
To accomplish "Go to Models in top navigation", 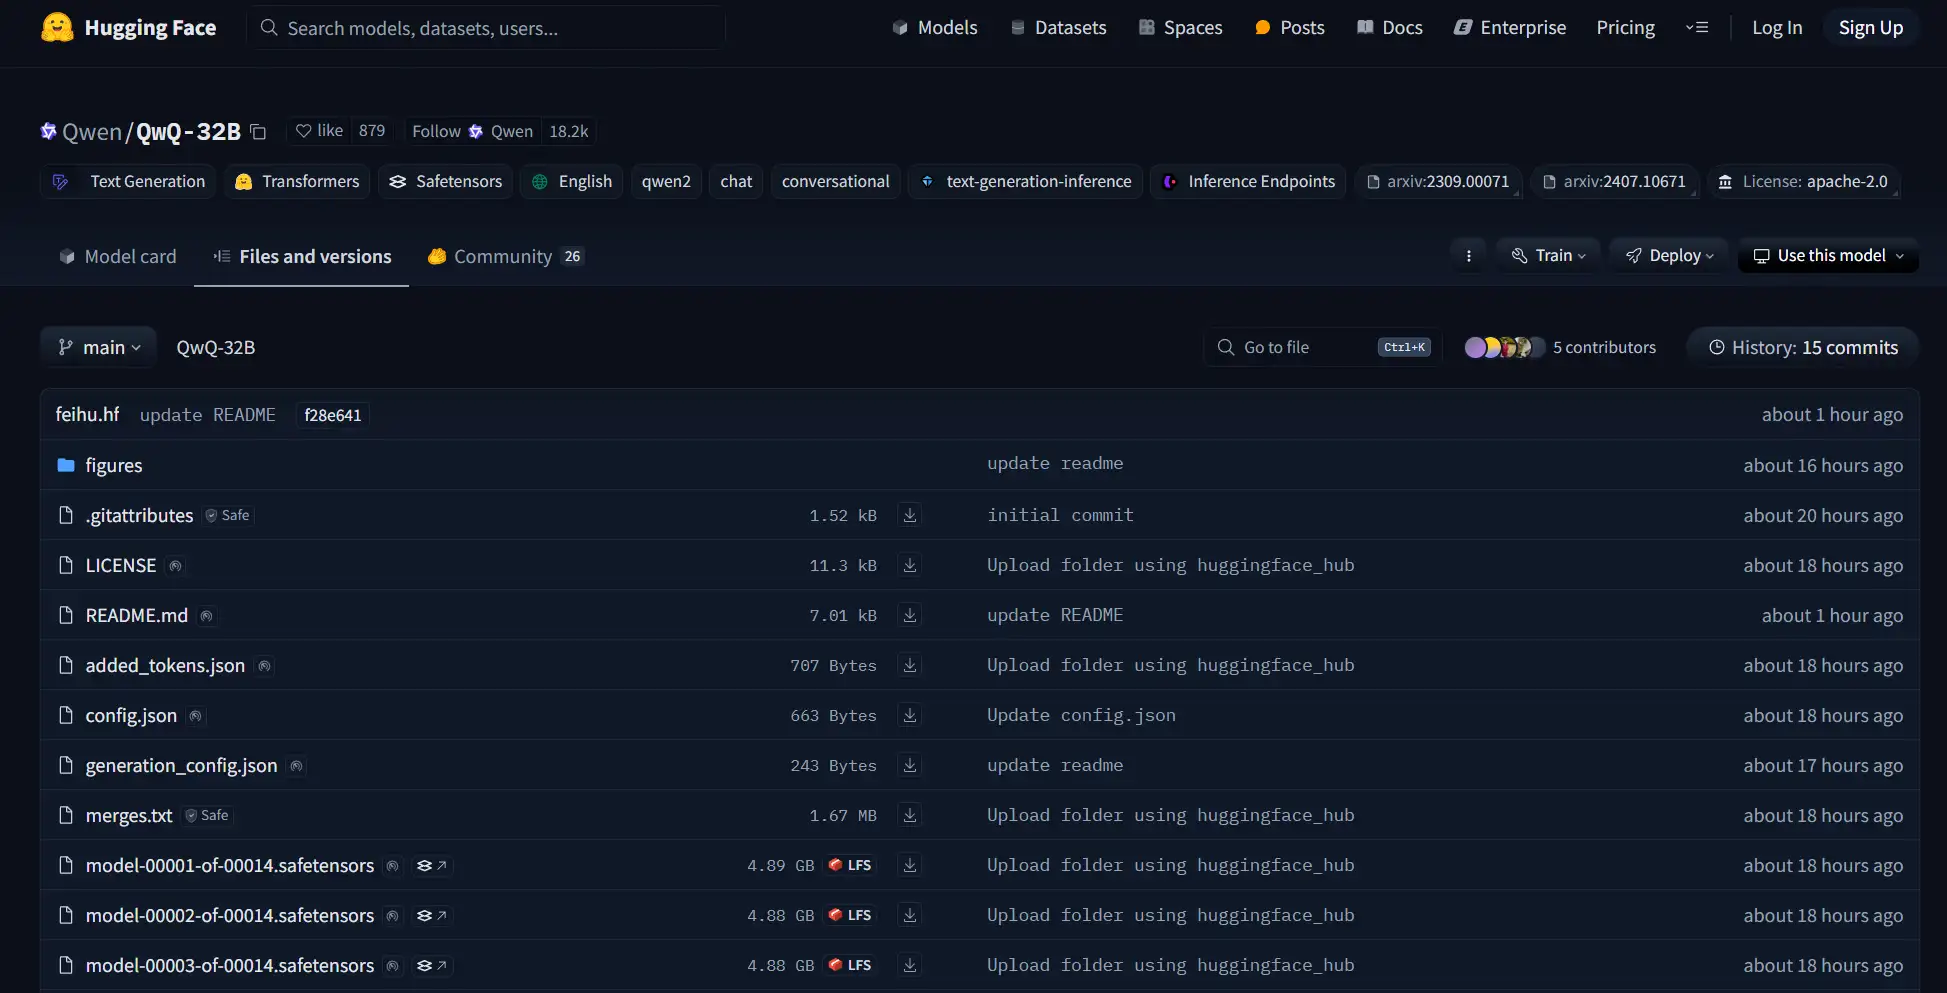I will pos(935,28).
